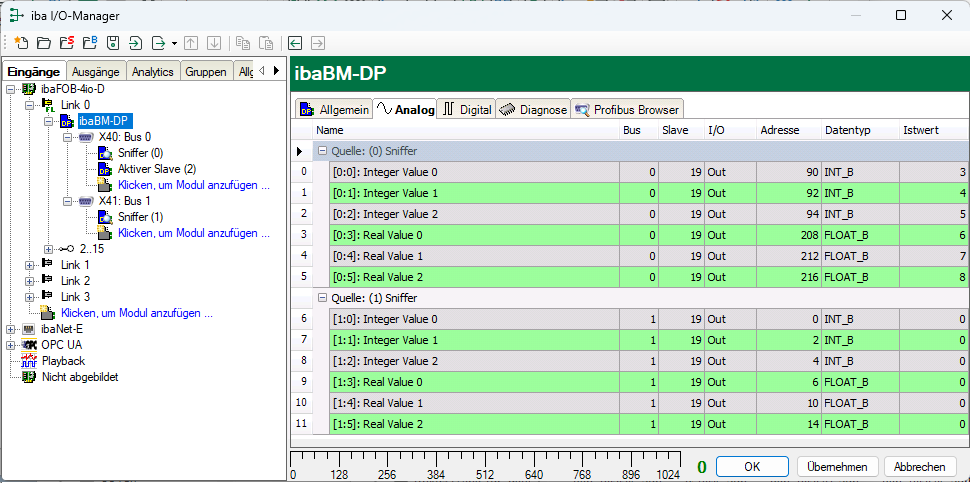The width and height of the screenshot is (970, 483).
Task: Expand the ibaNet-E tree node
Action: tap(11, 329)
